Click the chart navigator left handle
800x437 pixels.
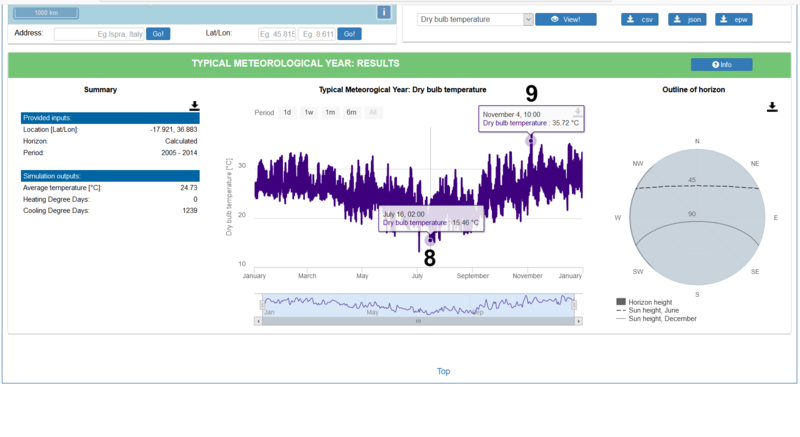[262, 305]
